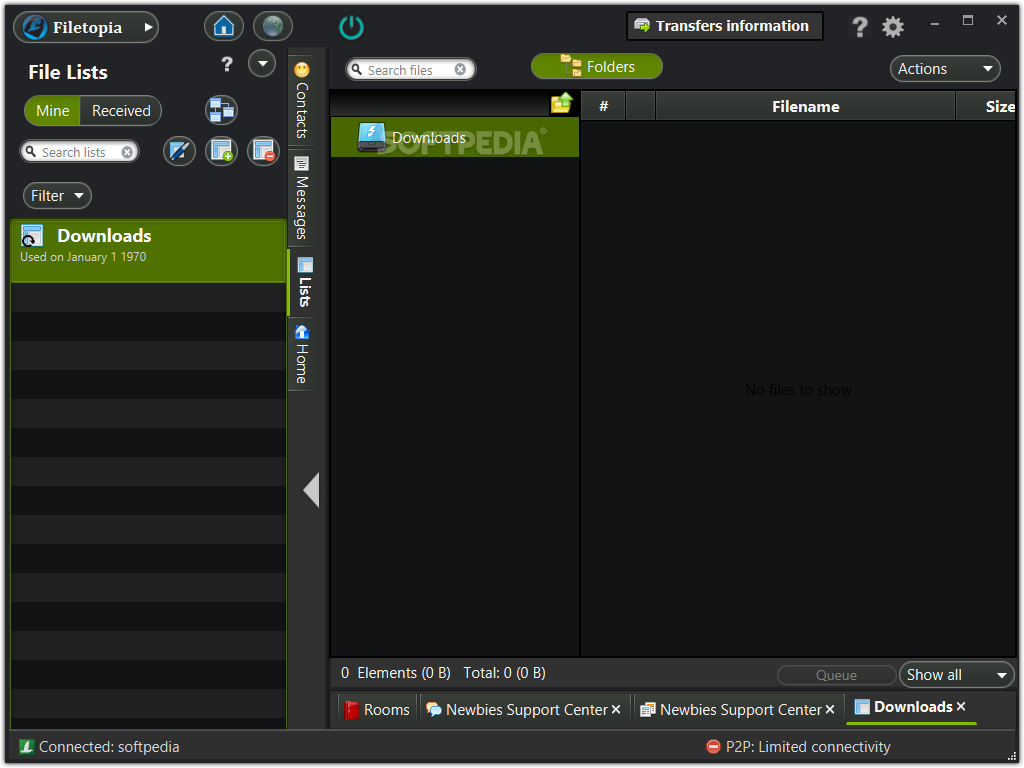Switch to Received lists

121,111
